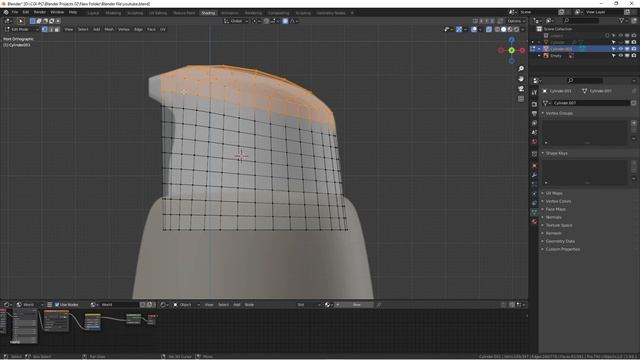Disable Empty object render camera icon
Viewport: 640px width, 360px height.
tap(634, 56)
